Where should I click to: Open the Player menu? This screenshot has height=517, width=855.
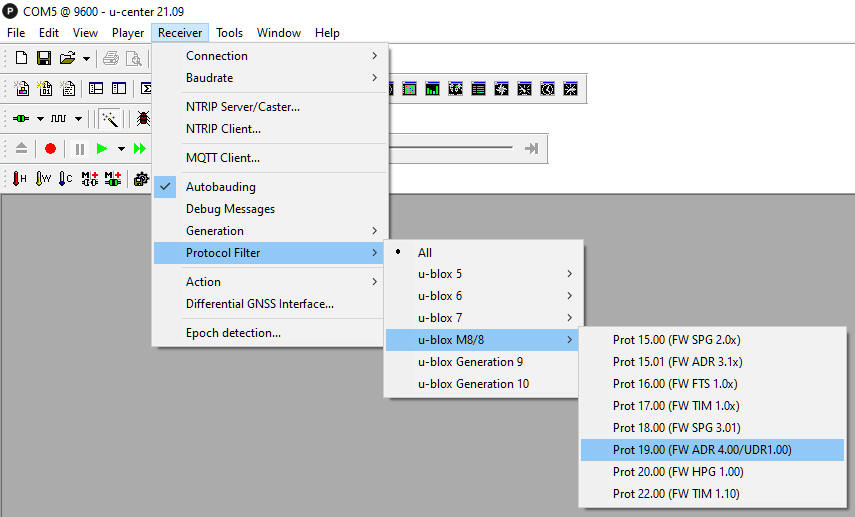point(128,33)
